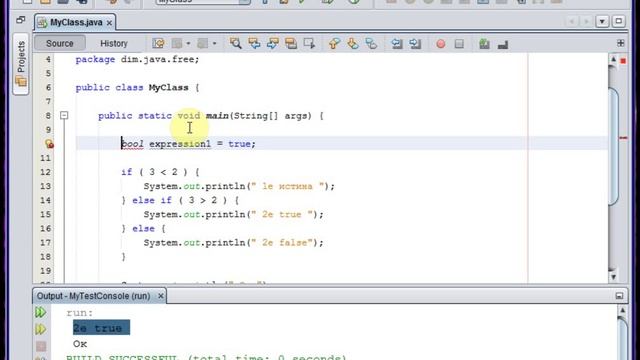
Task: Click line number 12 in gutter
Action: click(45, 172)
